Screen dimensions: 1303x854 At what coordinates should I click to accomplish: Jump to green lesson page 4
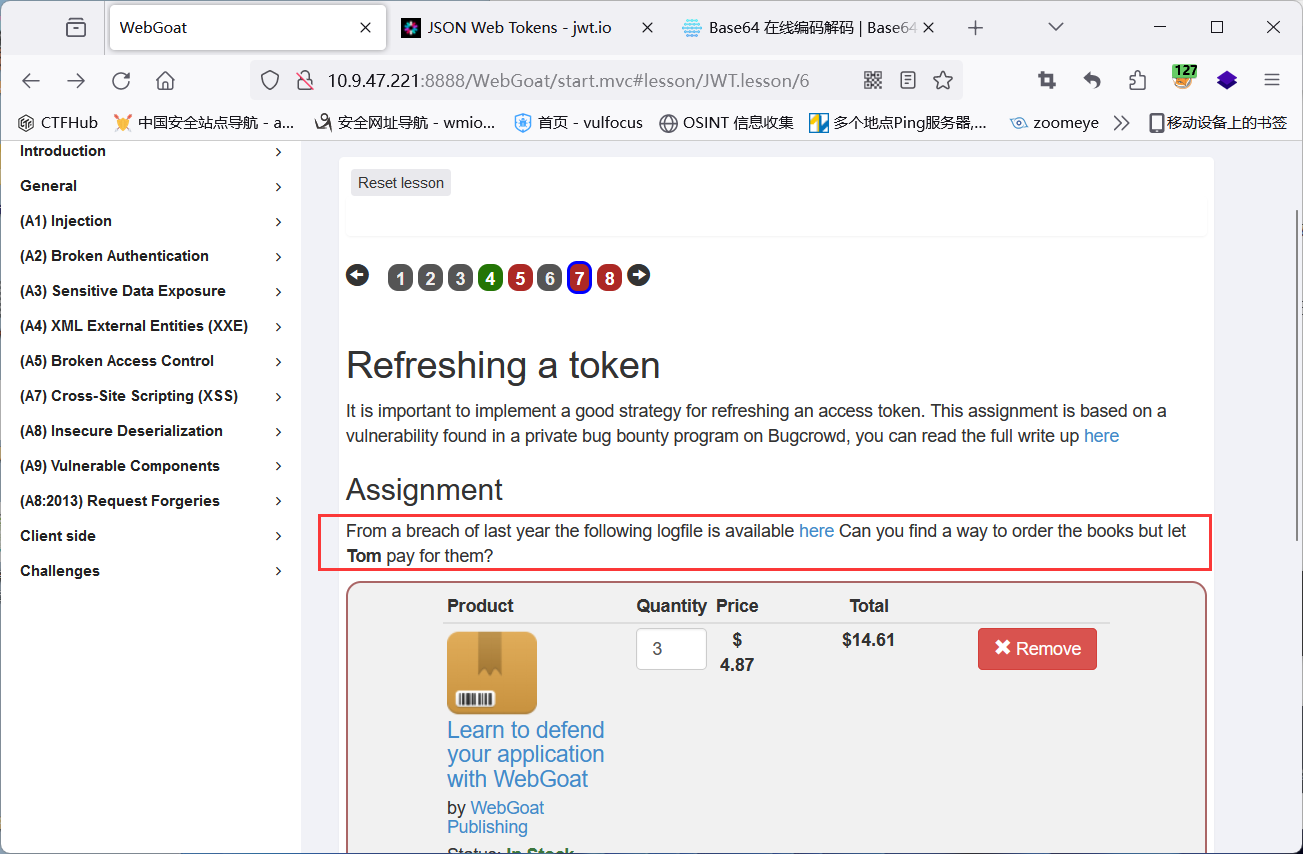tap(490, 278)
